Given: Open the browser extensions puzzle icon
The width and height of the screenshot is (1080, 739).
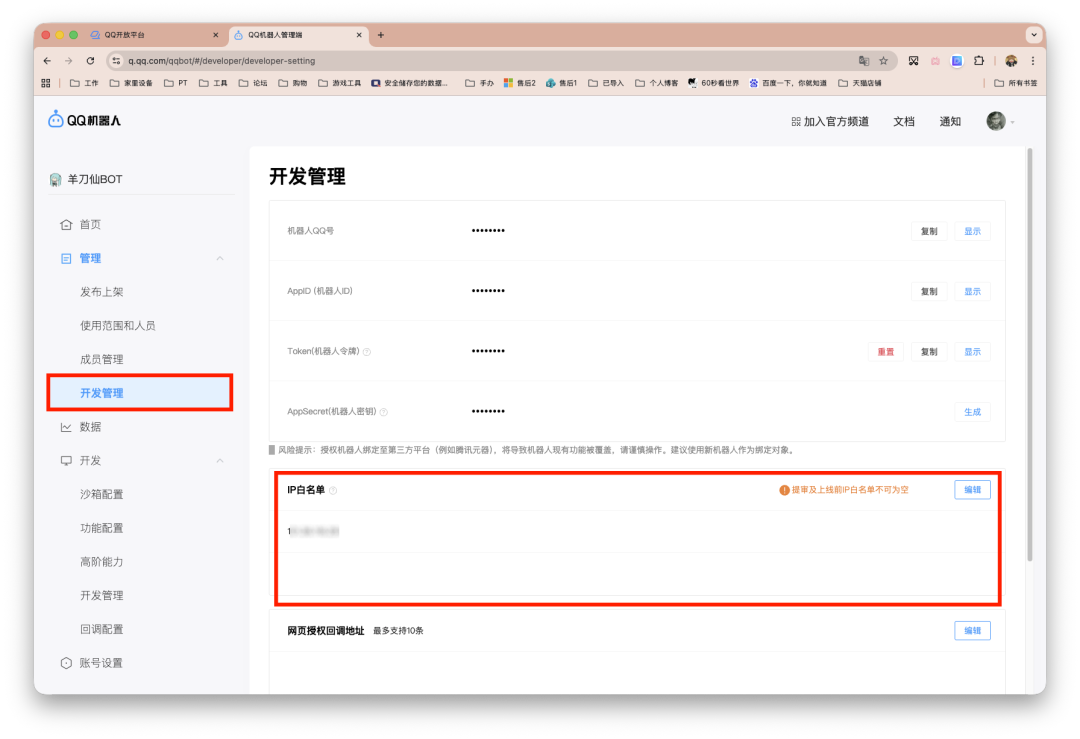Looking at the screenshot, I should pyautogui.click(x=978, y=60).
